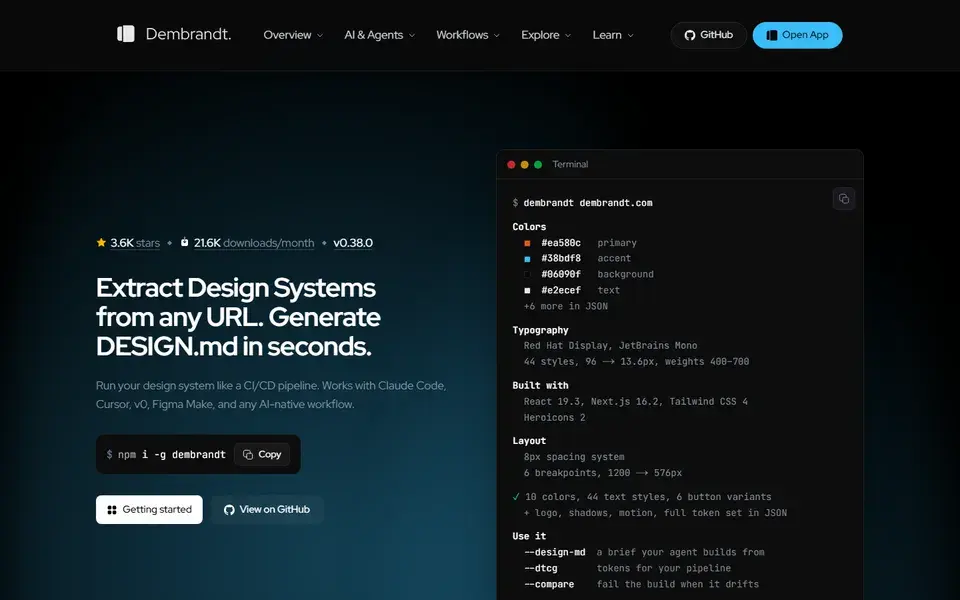Open the Workflows menu
Viewport: 960px width, 600px height.
point(468,35)
